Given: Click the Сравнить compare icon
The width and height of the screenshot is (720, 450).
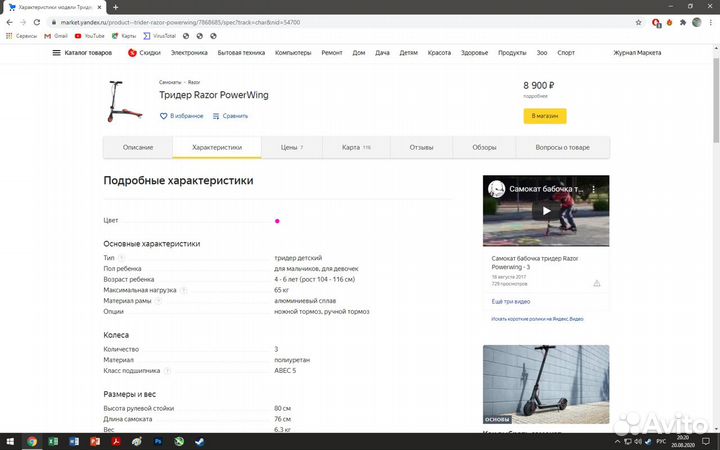Looking at the screenshot, I should 216,116.
